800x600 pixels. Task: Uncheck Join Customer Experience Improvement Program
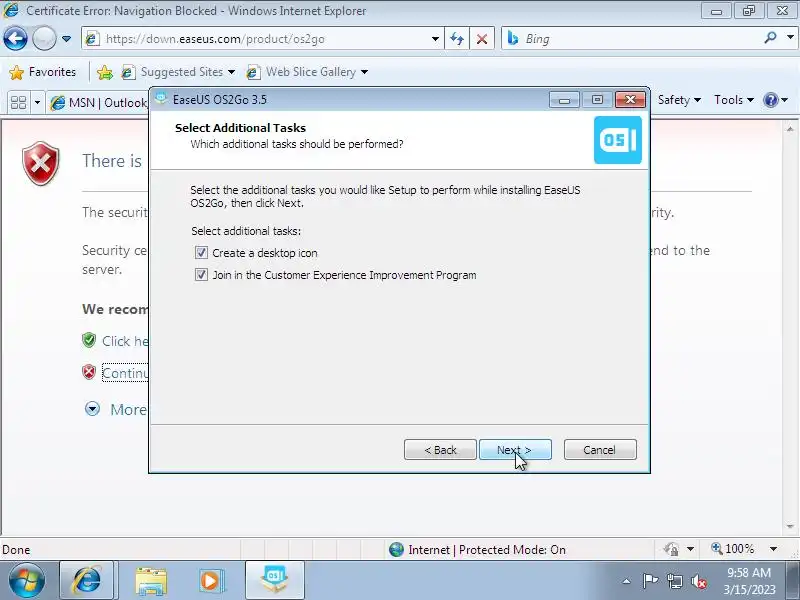pyautogui.click(x=202, y=275)
